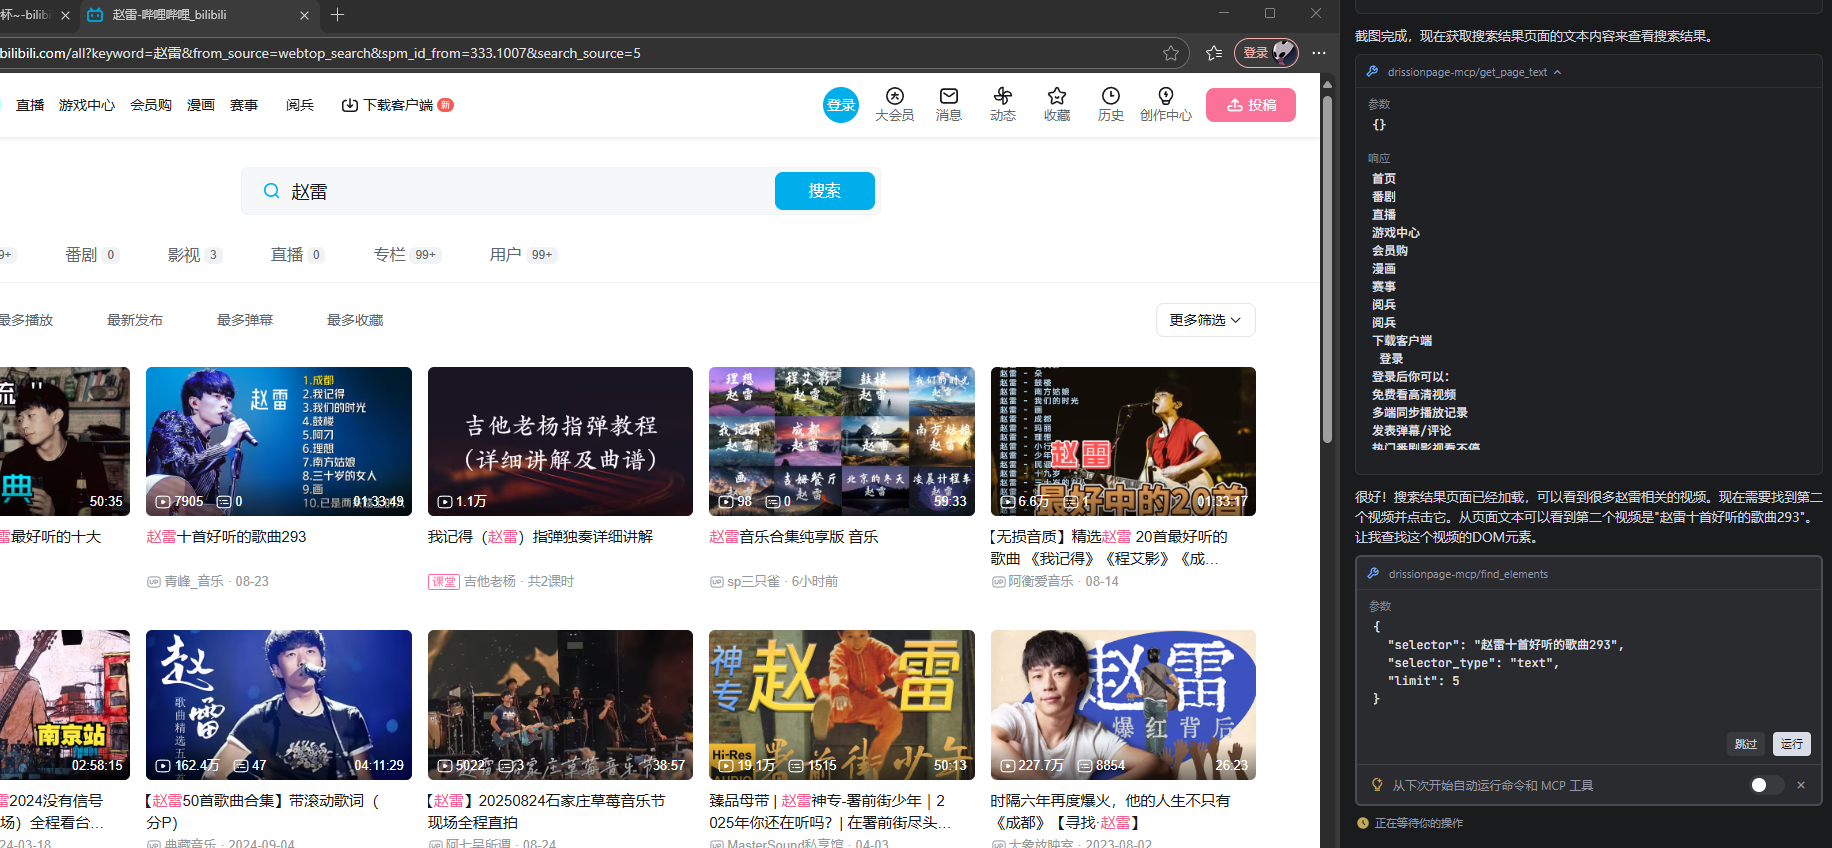Sort results by 最新发布

click(135, 320)
